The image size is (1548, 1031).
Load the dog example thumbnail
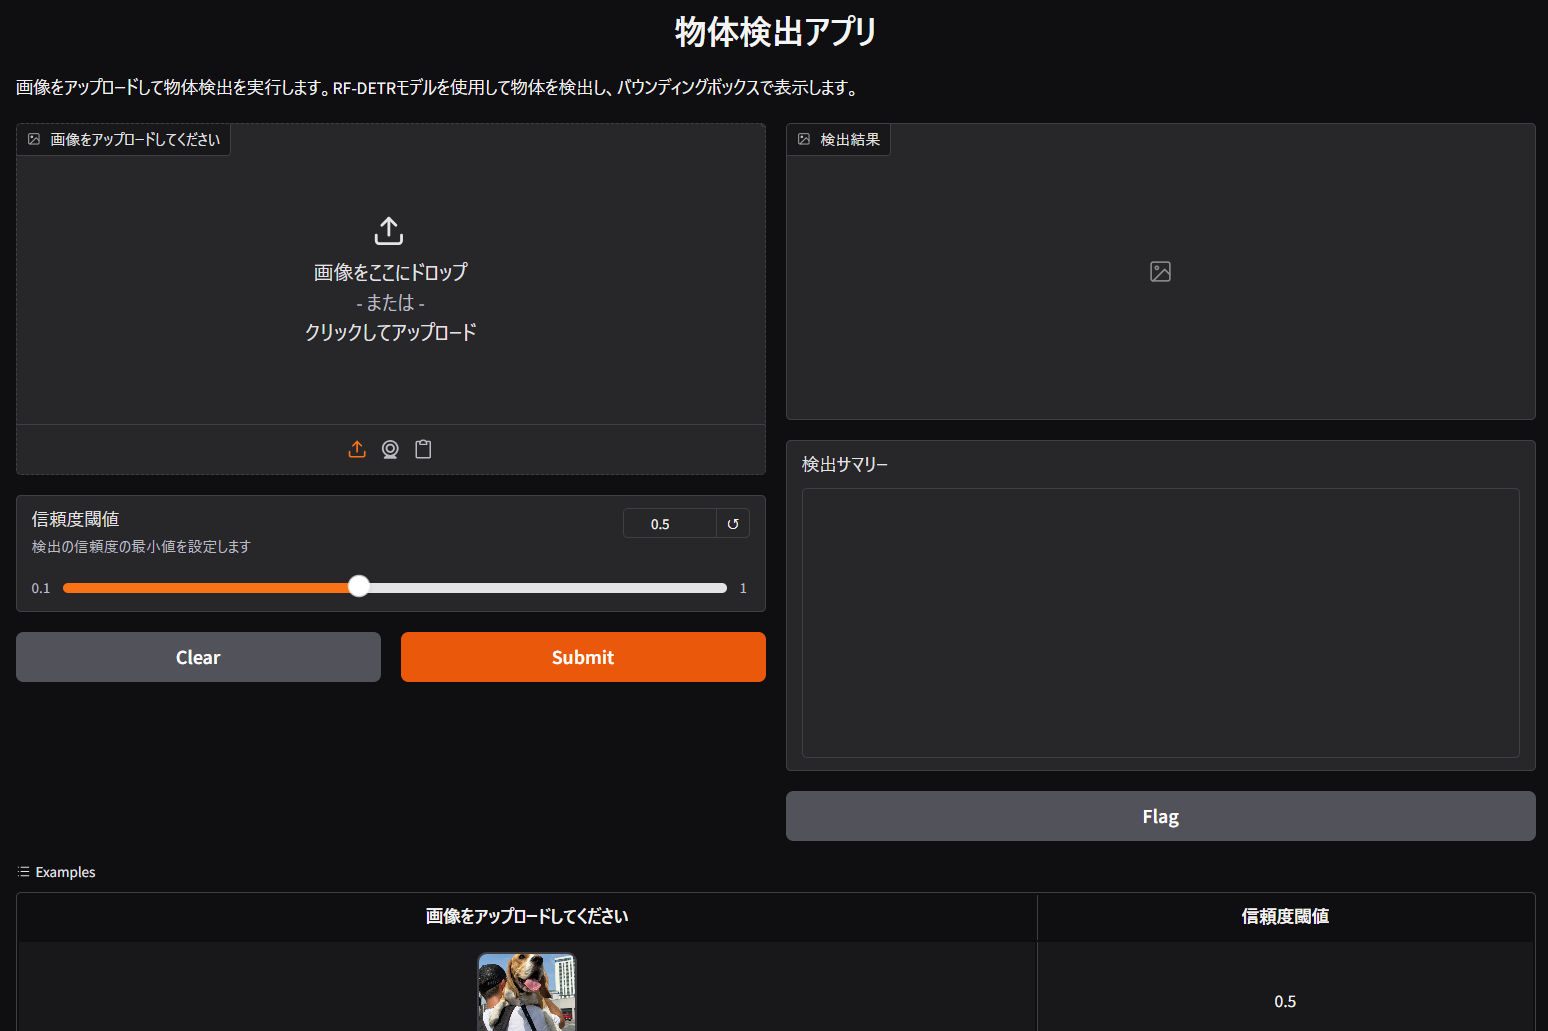tap(527, 992)
